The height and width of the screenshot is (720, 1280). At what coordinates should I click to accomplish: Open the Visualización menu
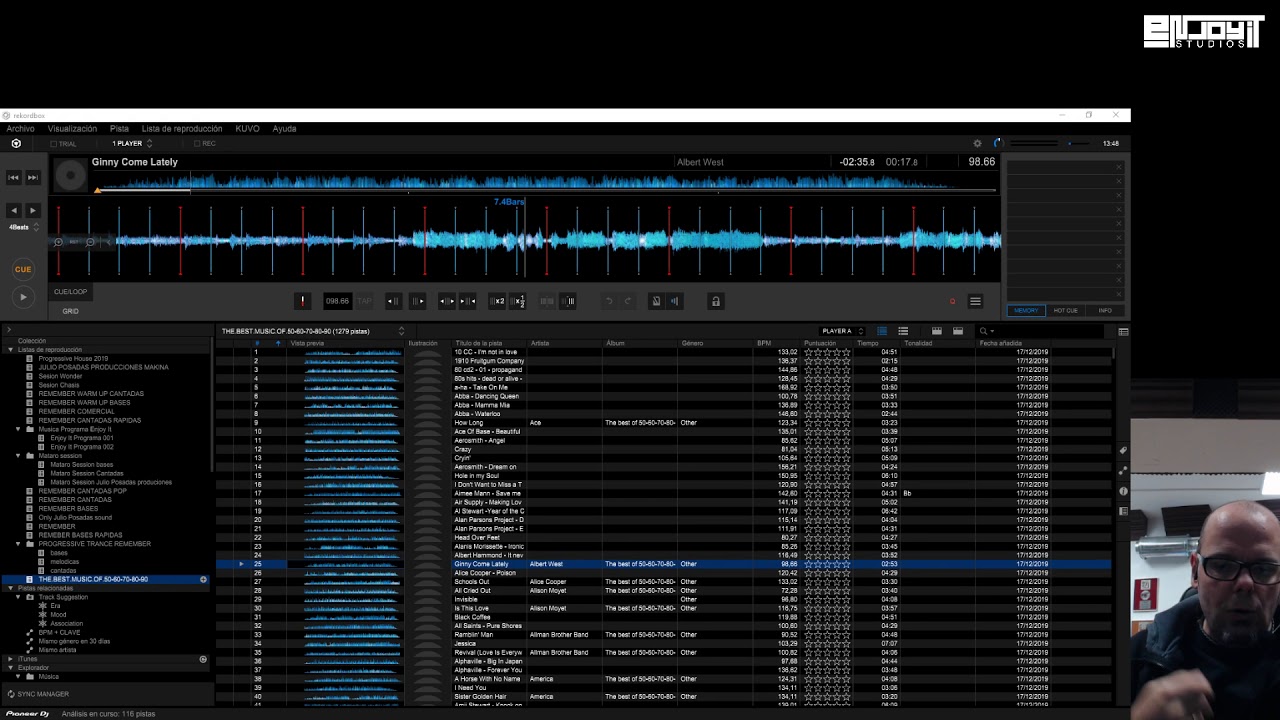point(72,129)
